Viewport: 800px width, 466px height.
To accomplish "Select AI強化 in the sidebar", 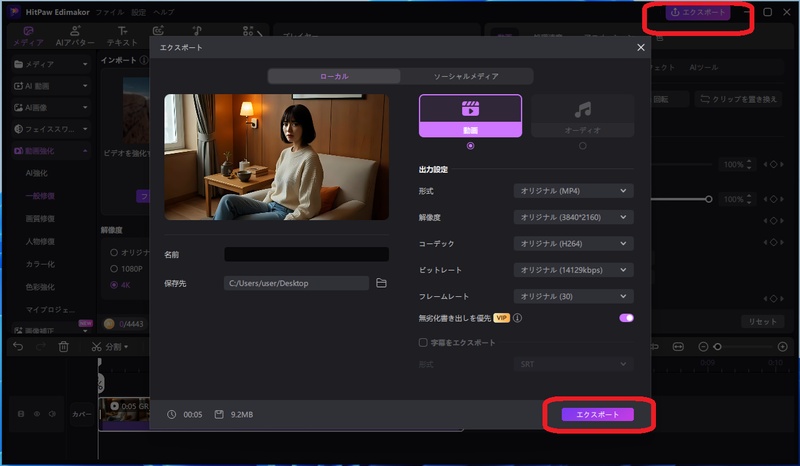I will pyautogui.click(x=37, y=173).
